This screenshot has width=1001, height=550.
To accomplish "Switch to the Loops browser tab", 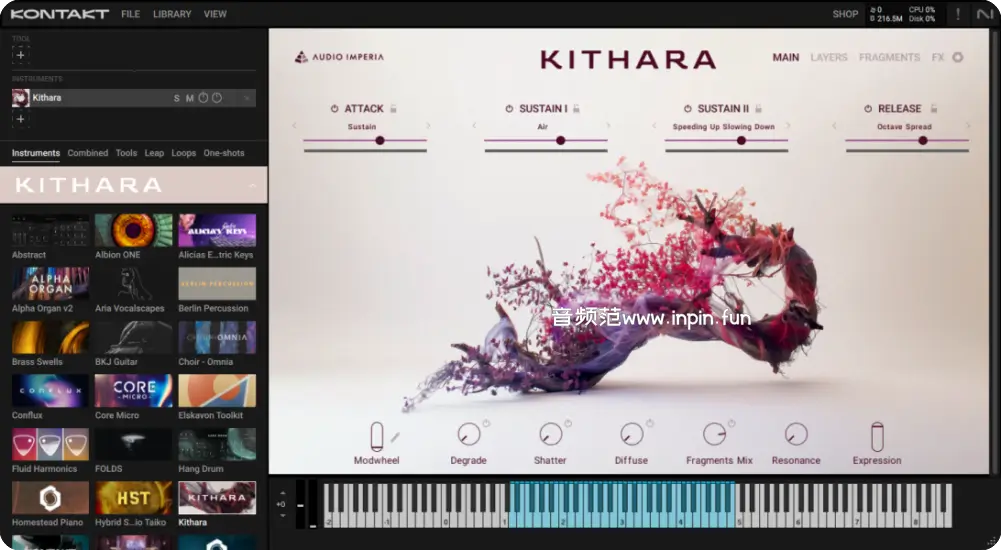I will (183, 153).
